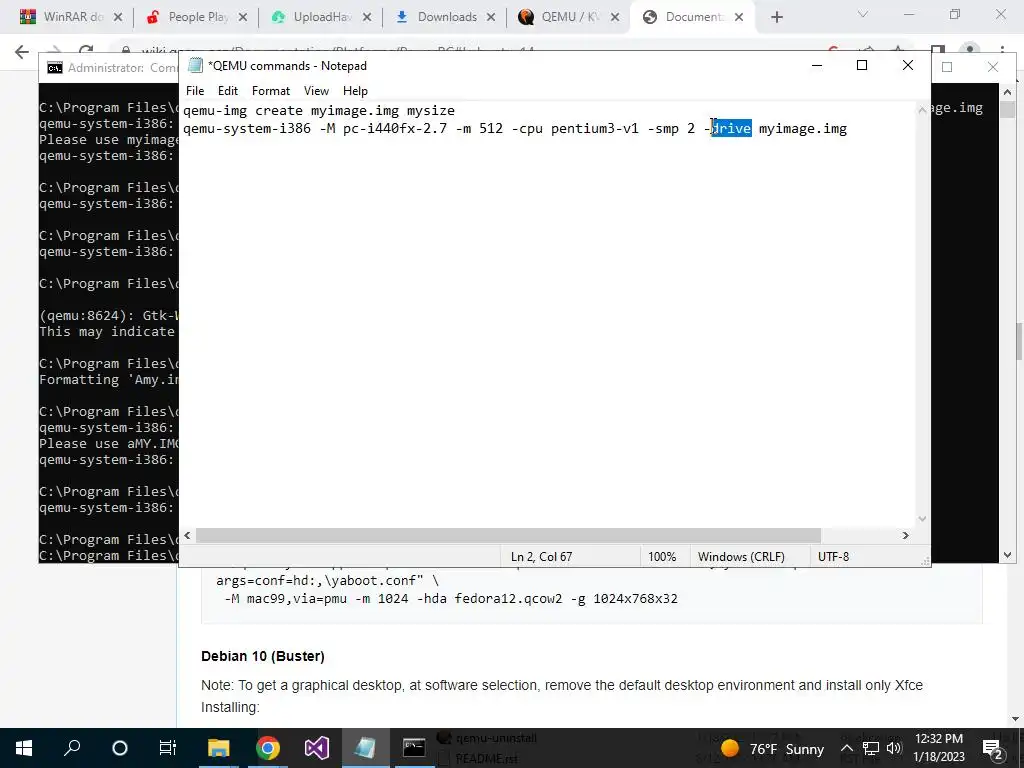This screenshot has width=1024, height=768.
Task: Open Chrome tab search chevron
Action: [x=863, y=14]
